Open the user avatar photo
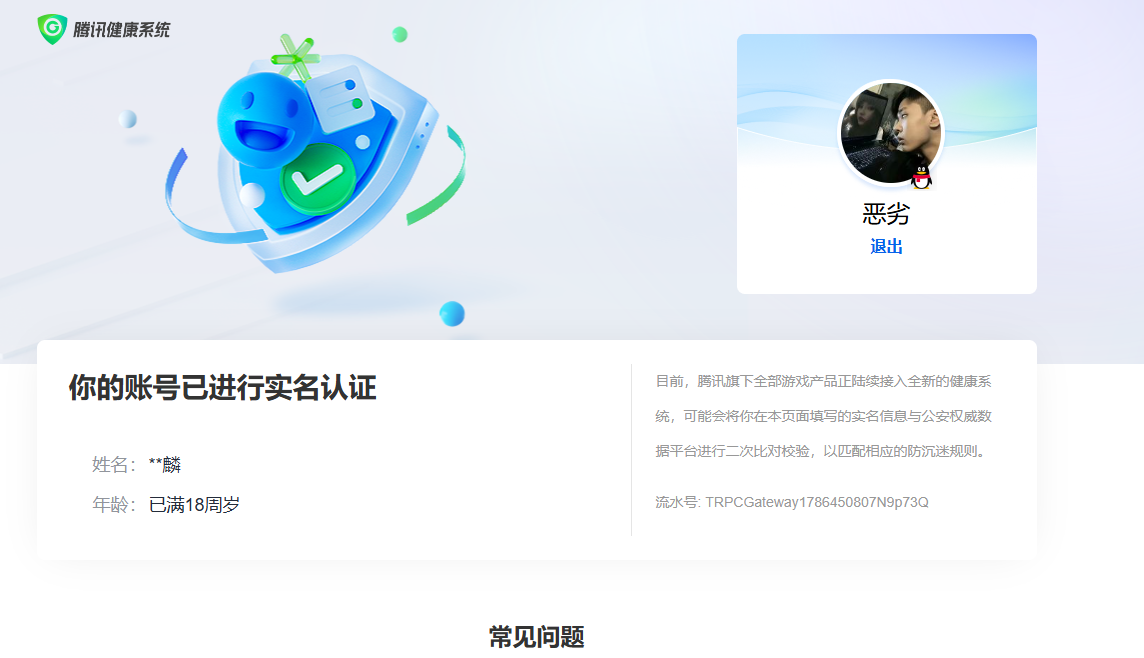The height and width of the screenshot is (658, 1144). point(891,133)
